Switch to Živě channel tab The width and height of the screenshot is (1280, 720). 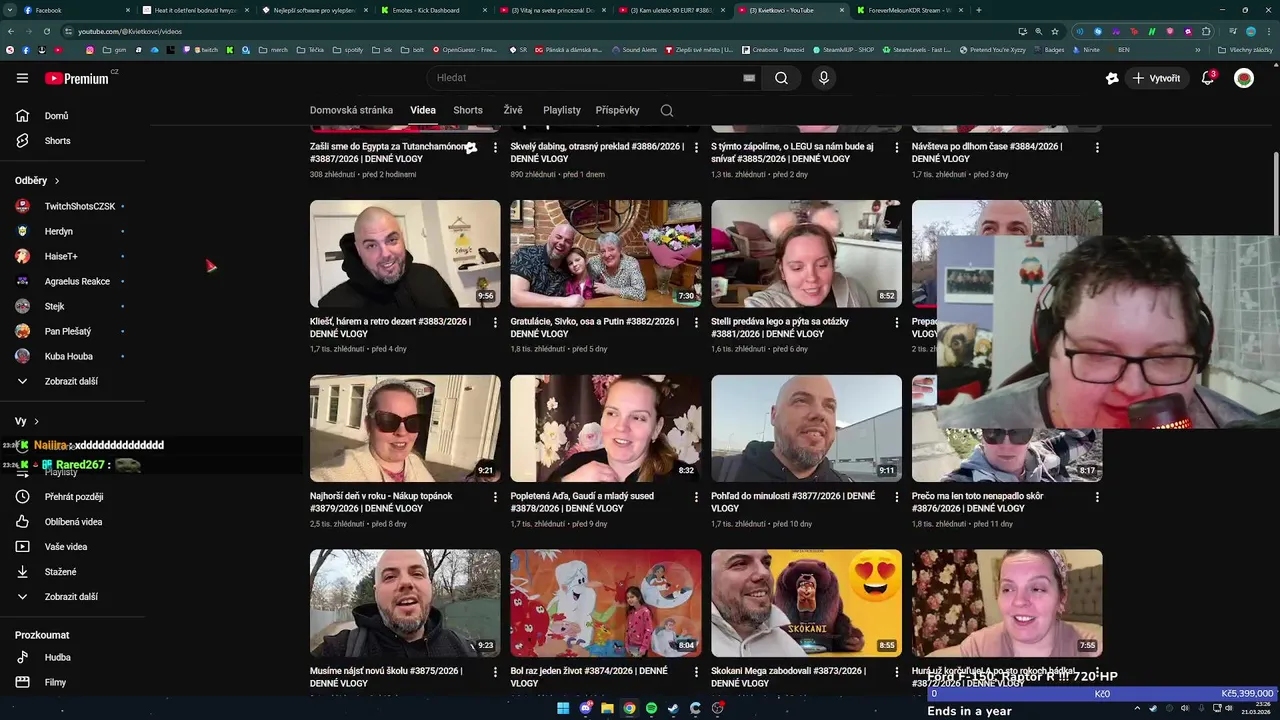(x=513, y=110)
